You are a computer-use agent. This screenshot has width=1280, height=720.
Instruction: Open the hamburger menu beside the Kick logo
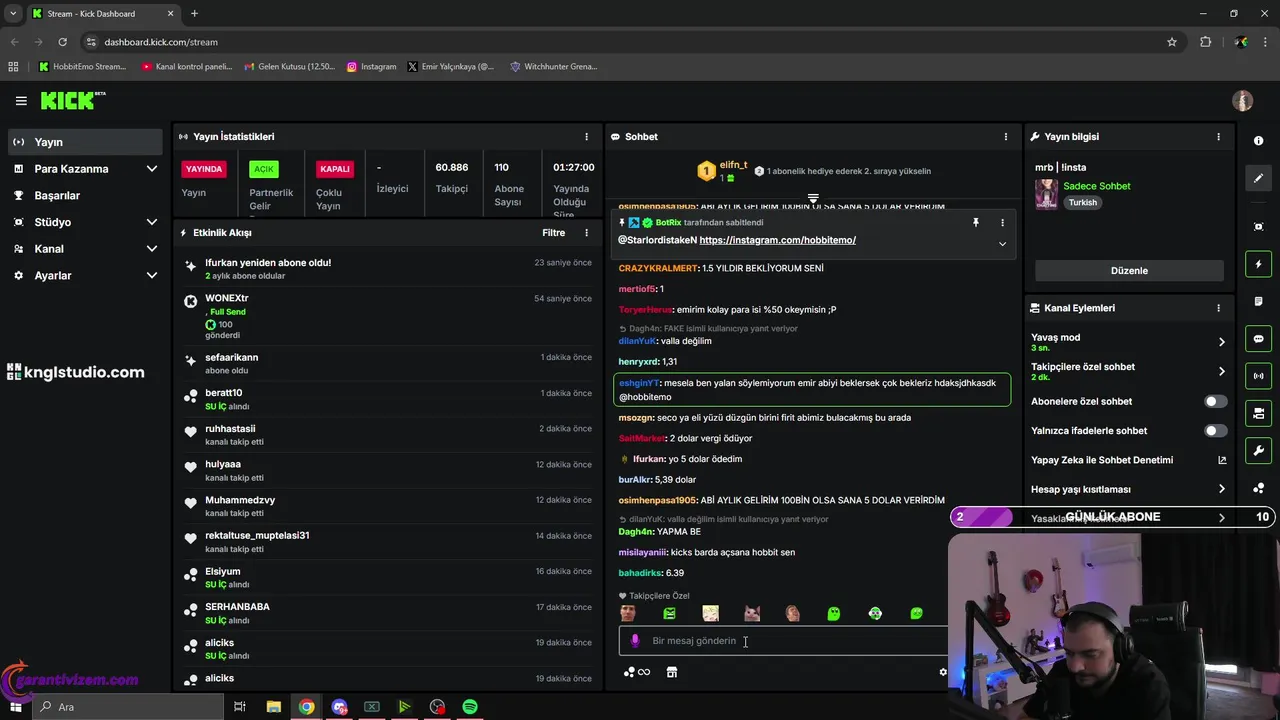[x=21, y=101]
